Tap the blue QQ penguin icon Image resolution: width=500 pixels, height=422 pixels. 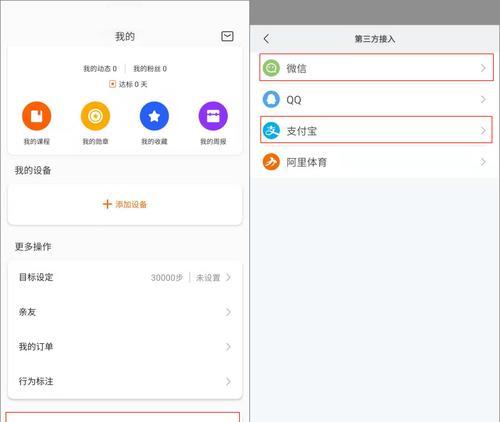click(x=271, y=99)
